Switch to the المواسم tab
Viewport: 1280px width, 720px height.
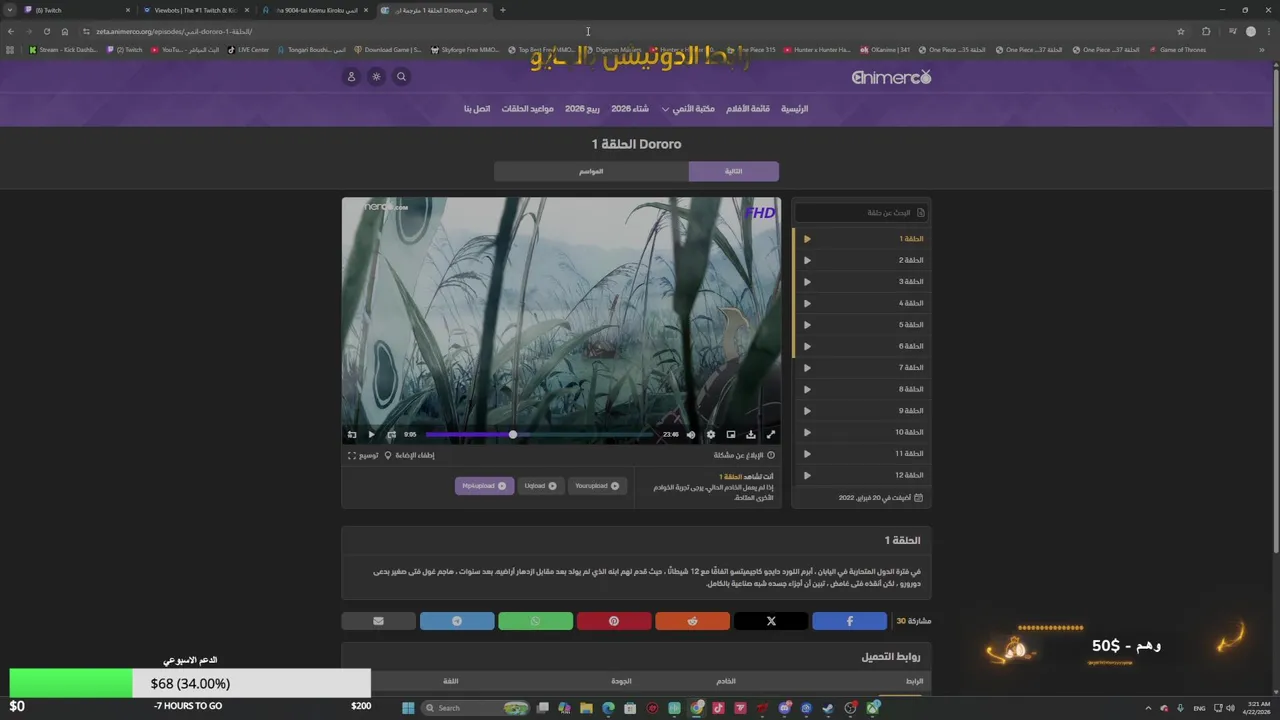tap(591, 171)
